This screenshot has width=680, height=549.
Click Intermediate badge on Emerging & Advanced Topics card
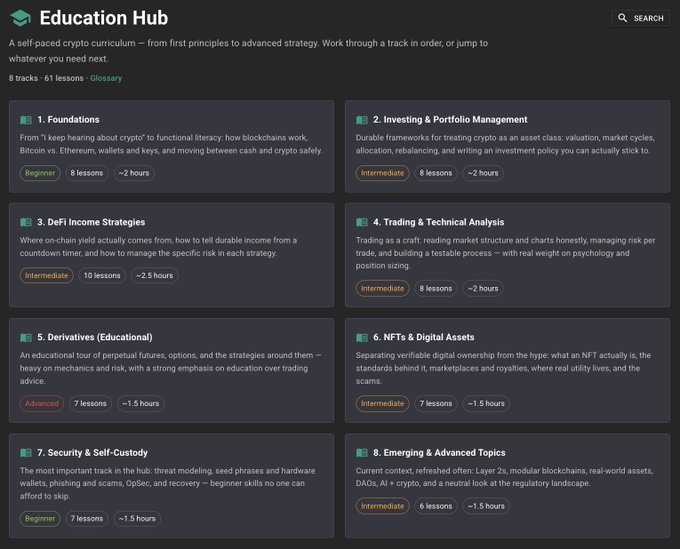(x=382, y=506)
